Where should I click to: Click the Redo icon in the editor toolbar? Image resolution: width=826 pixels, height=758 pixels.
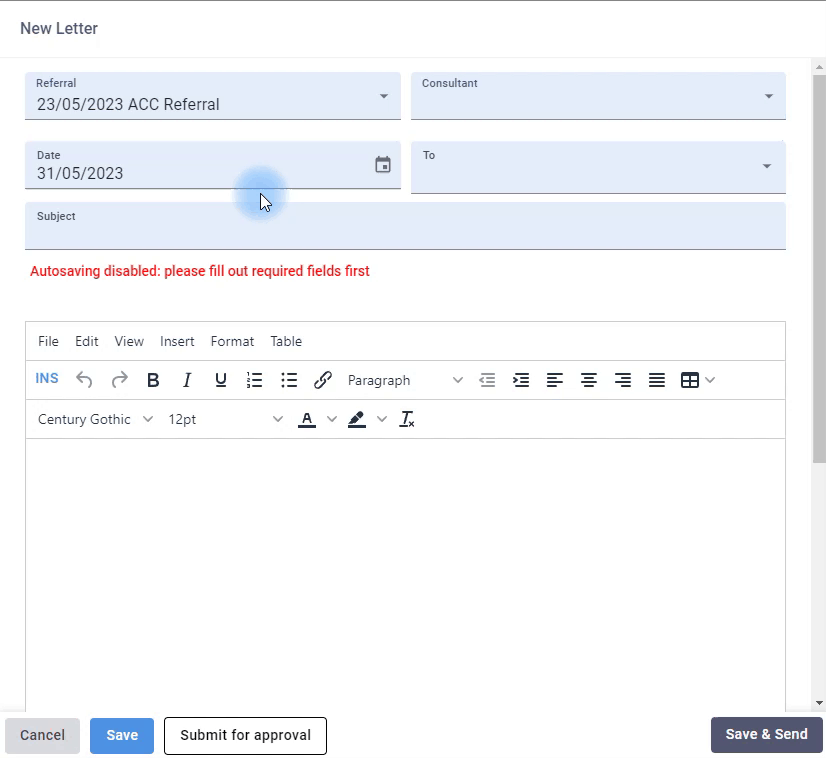point(118,379)
